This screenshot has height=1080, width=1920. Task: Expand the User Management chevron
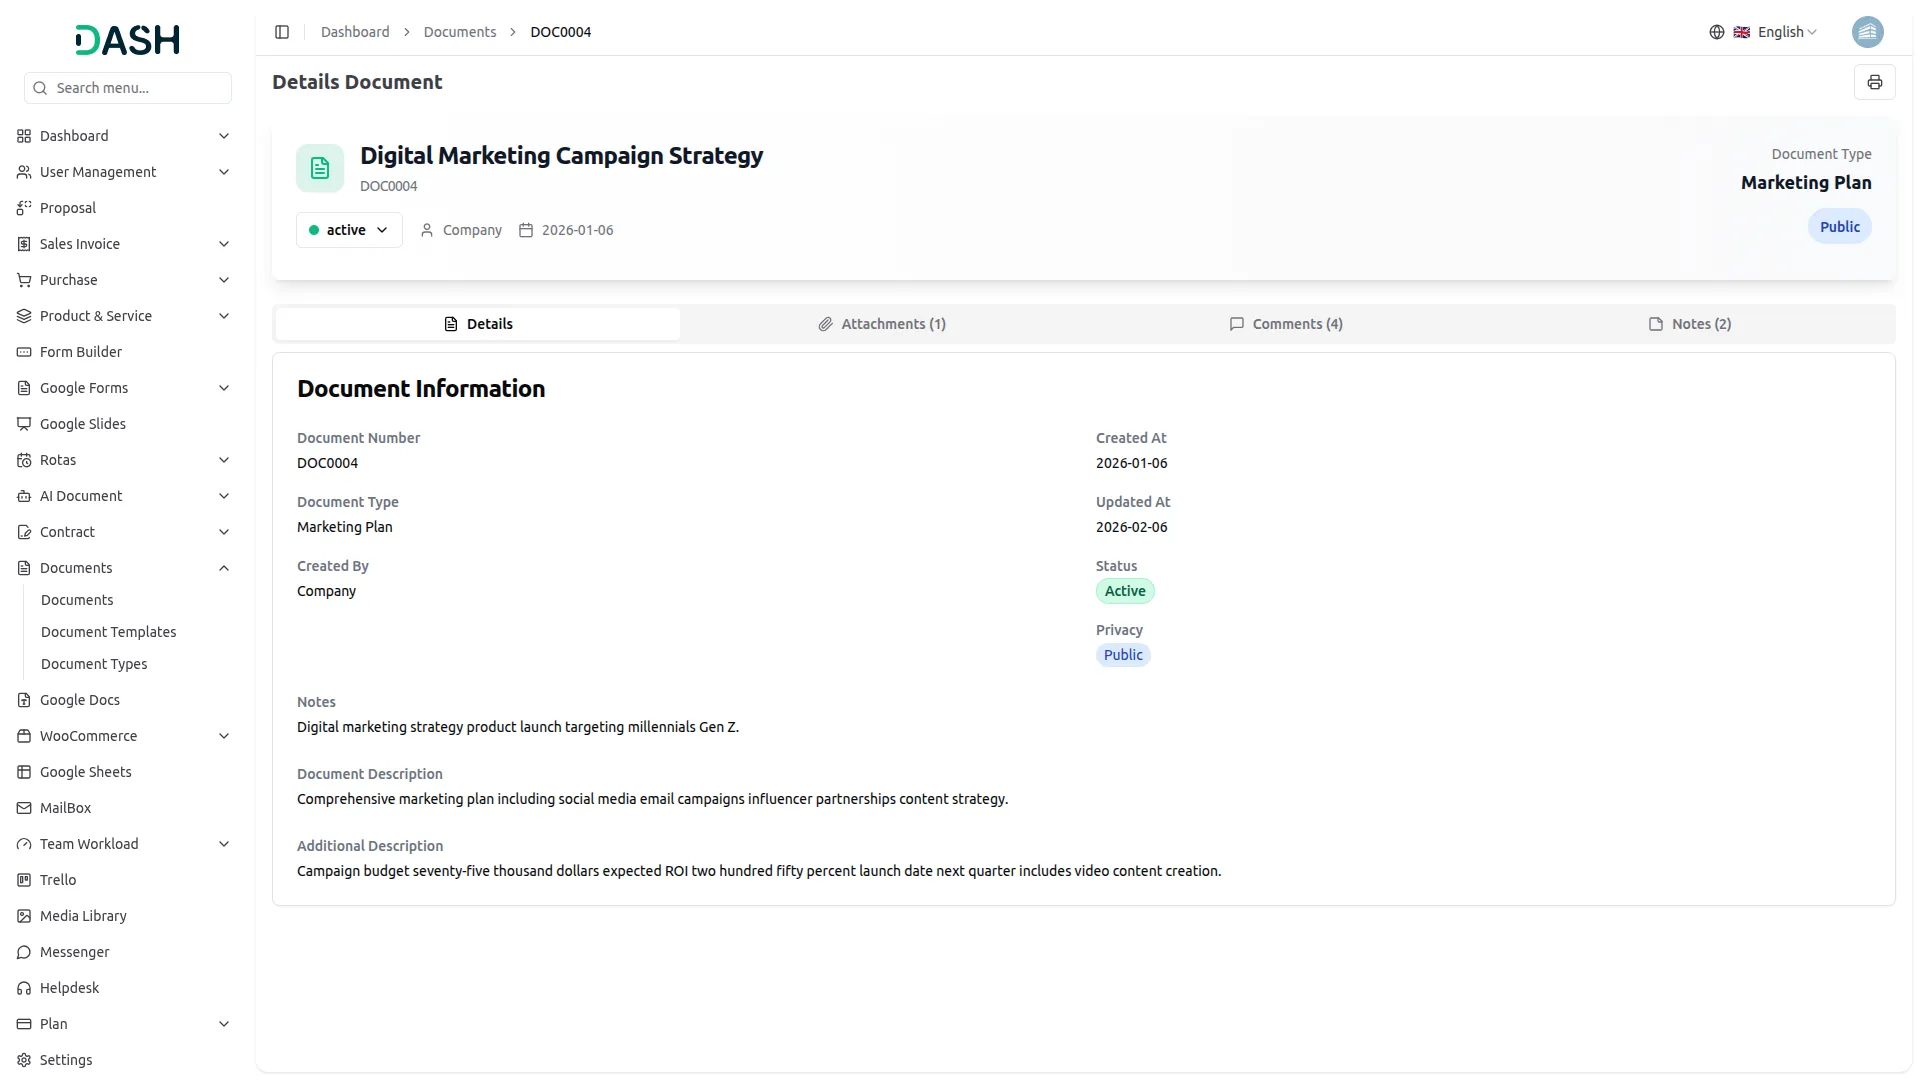pos(224,172)
